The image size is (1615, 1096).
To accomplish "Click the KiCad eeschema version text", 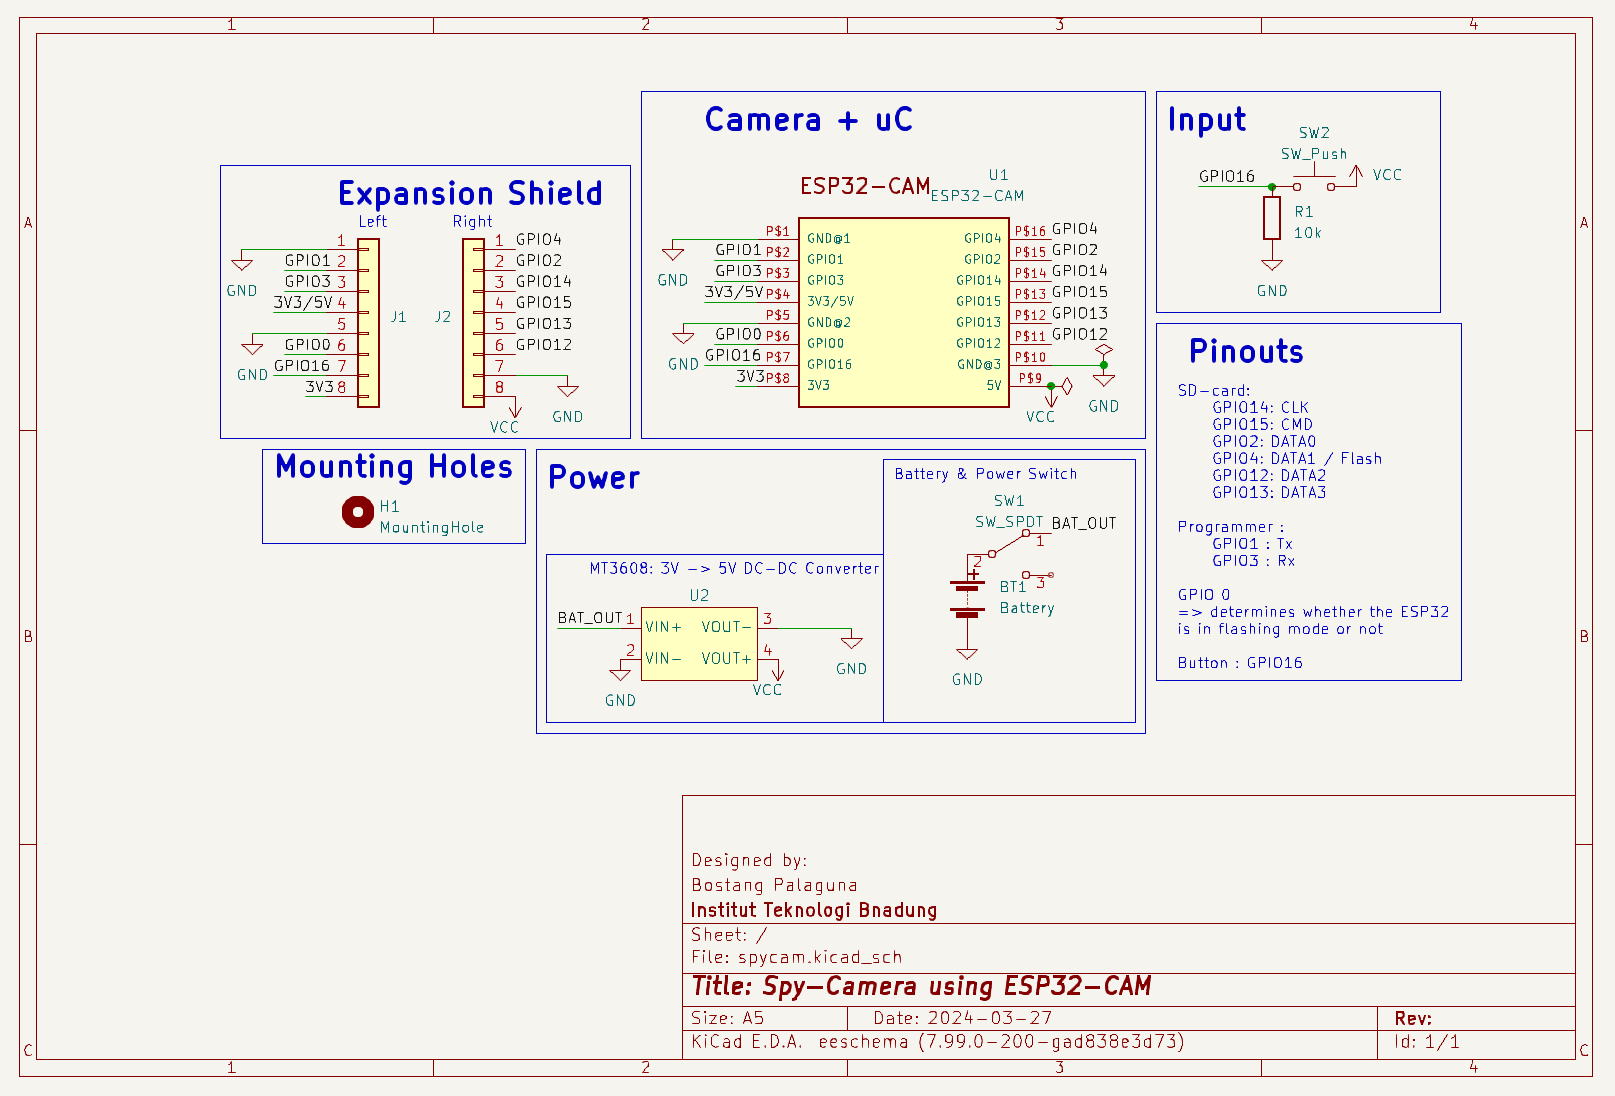I will (x=938, y=1042).
